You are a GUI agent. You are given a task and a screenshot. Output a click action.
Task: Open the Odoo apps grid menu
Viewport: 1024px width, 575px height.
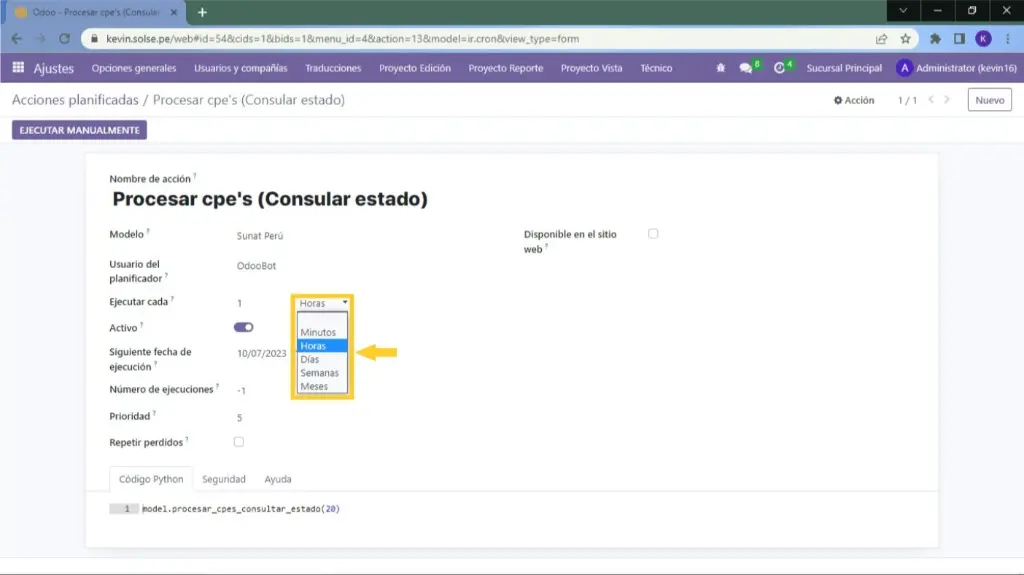pyautogui.click(x=18, y=68)
